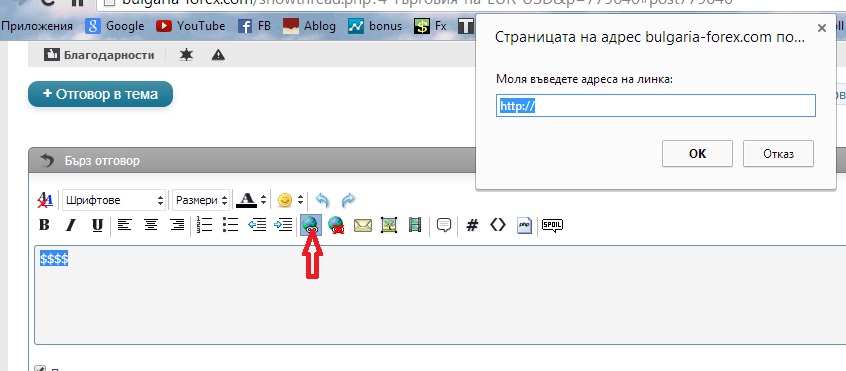Wrap PHP tags icon

point(524,225)
